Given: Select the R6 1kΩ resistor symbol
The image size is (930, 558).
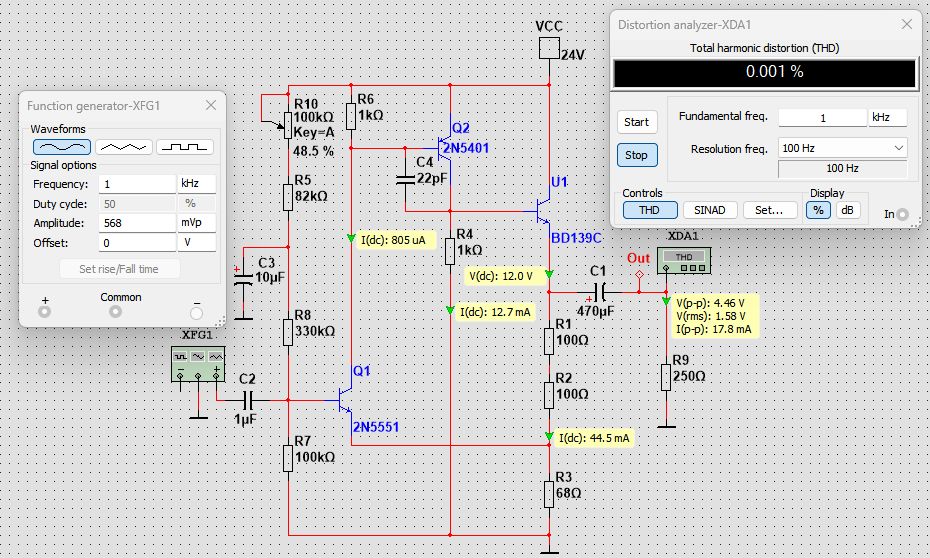Looking at the screenshot, I should tap(351, 116).
